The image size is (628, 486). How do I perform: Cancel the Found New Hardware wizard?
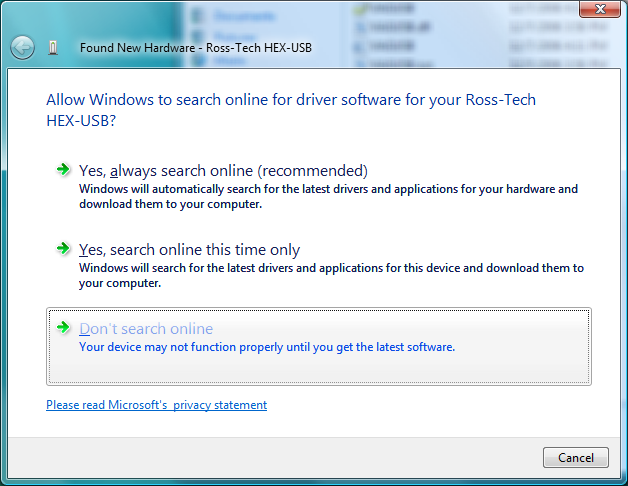pyautogui.click(x=576, y=458)
